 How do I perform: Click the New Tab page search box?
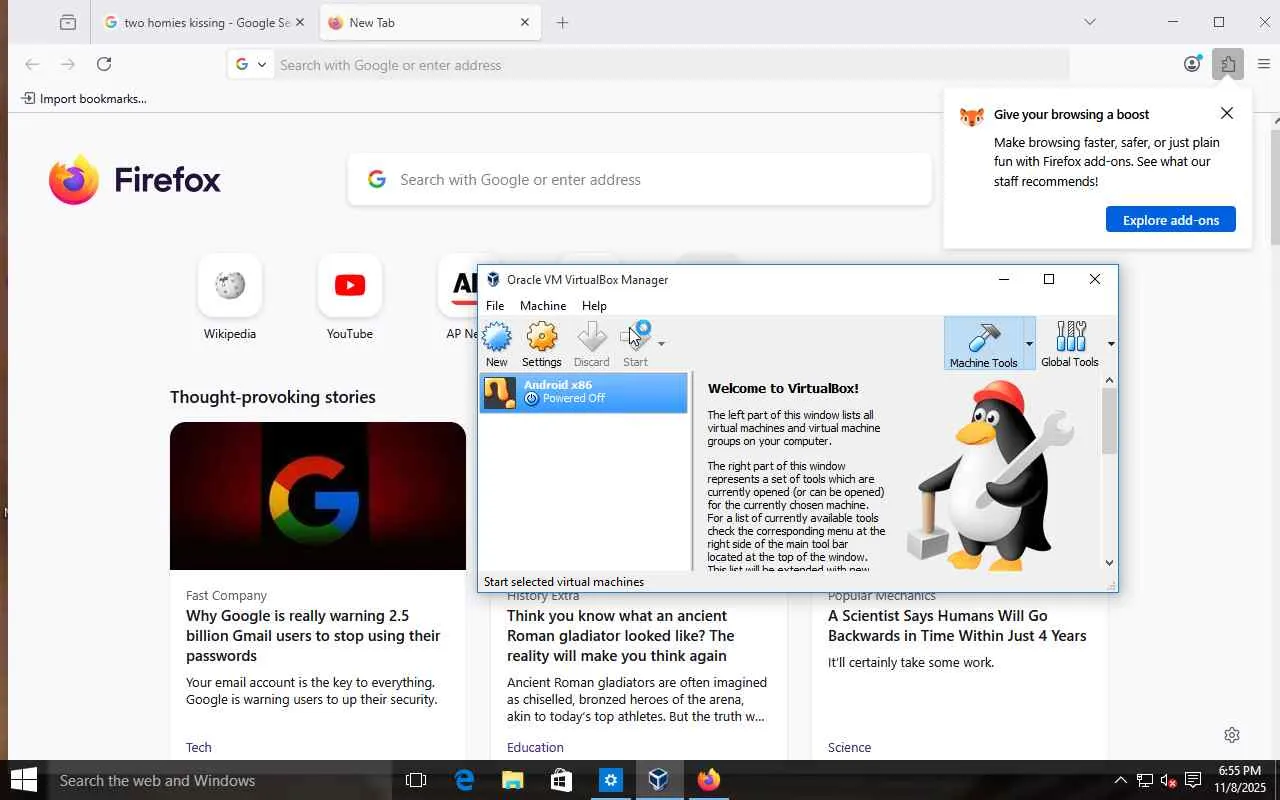(x=640, y=180)
